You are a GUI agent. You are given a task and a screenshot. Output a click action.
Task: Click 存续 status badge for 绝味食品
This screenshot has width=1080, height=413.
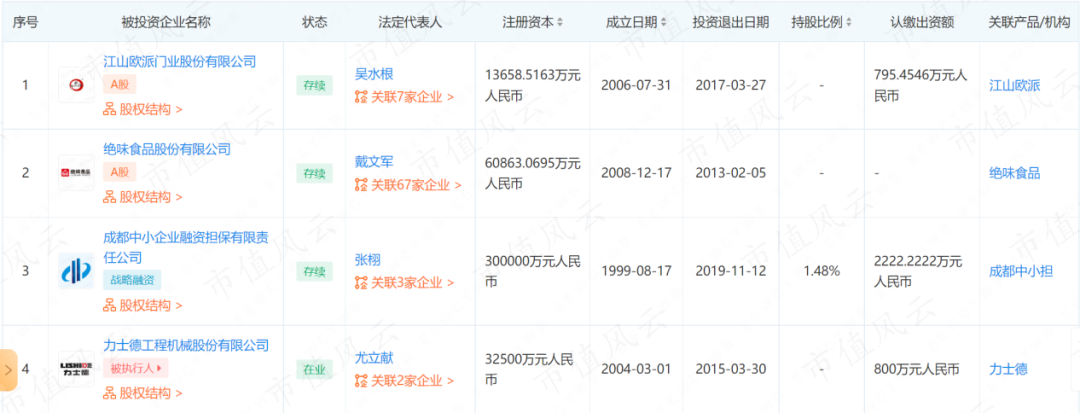(314, 173)
